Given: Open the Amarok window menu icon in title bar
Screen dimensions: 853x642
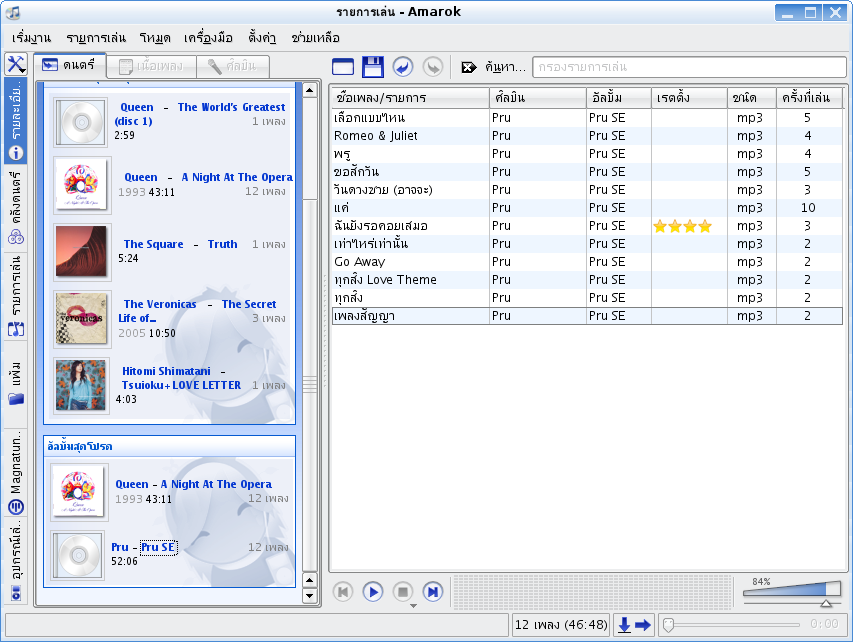Looking at the screenshot, I should (13, 12).
